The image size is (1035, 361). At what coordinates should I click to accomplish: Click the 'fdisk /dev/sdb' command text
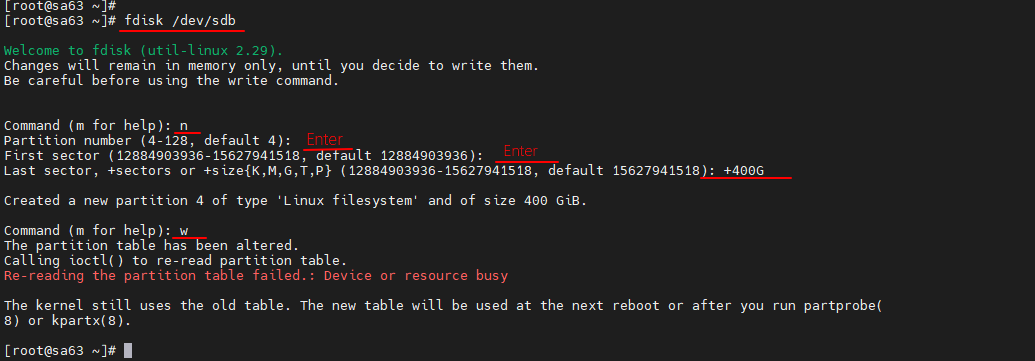point(180,20)
